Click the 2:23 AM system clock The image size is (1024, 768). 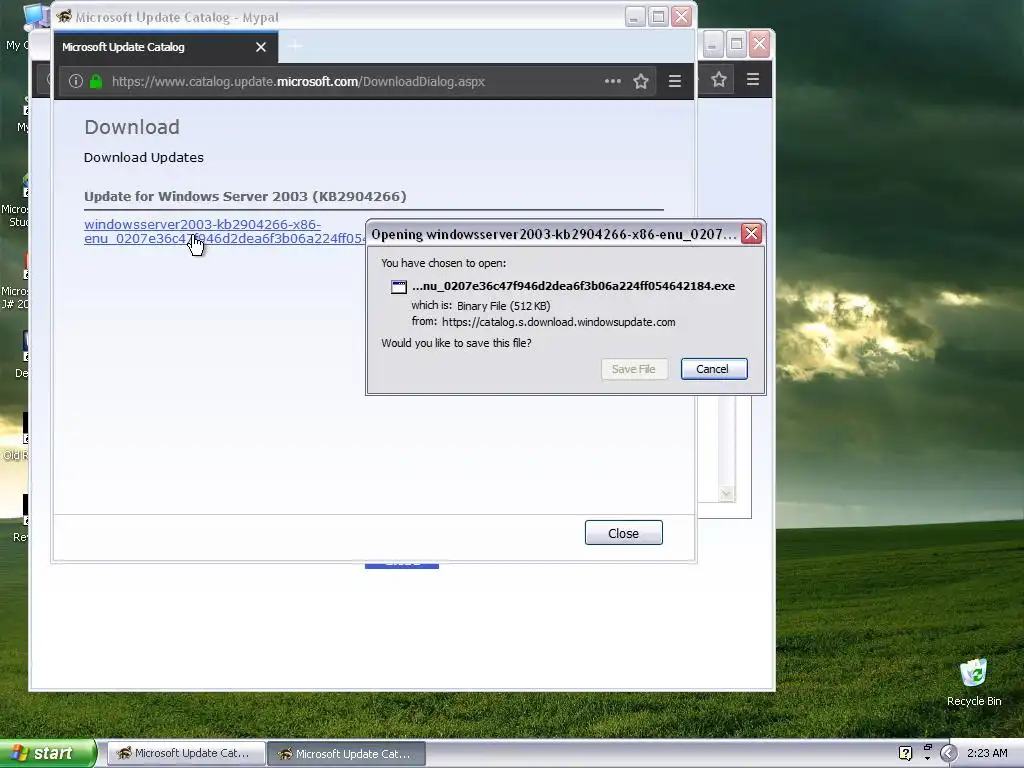(987, 753)
